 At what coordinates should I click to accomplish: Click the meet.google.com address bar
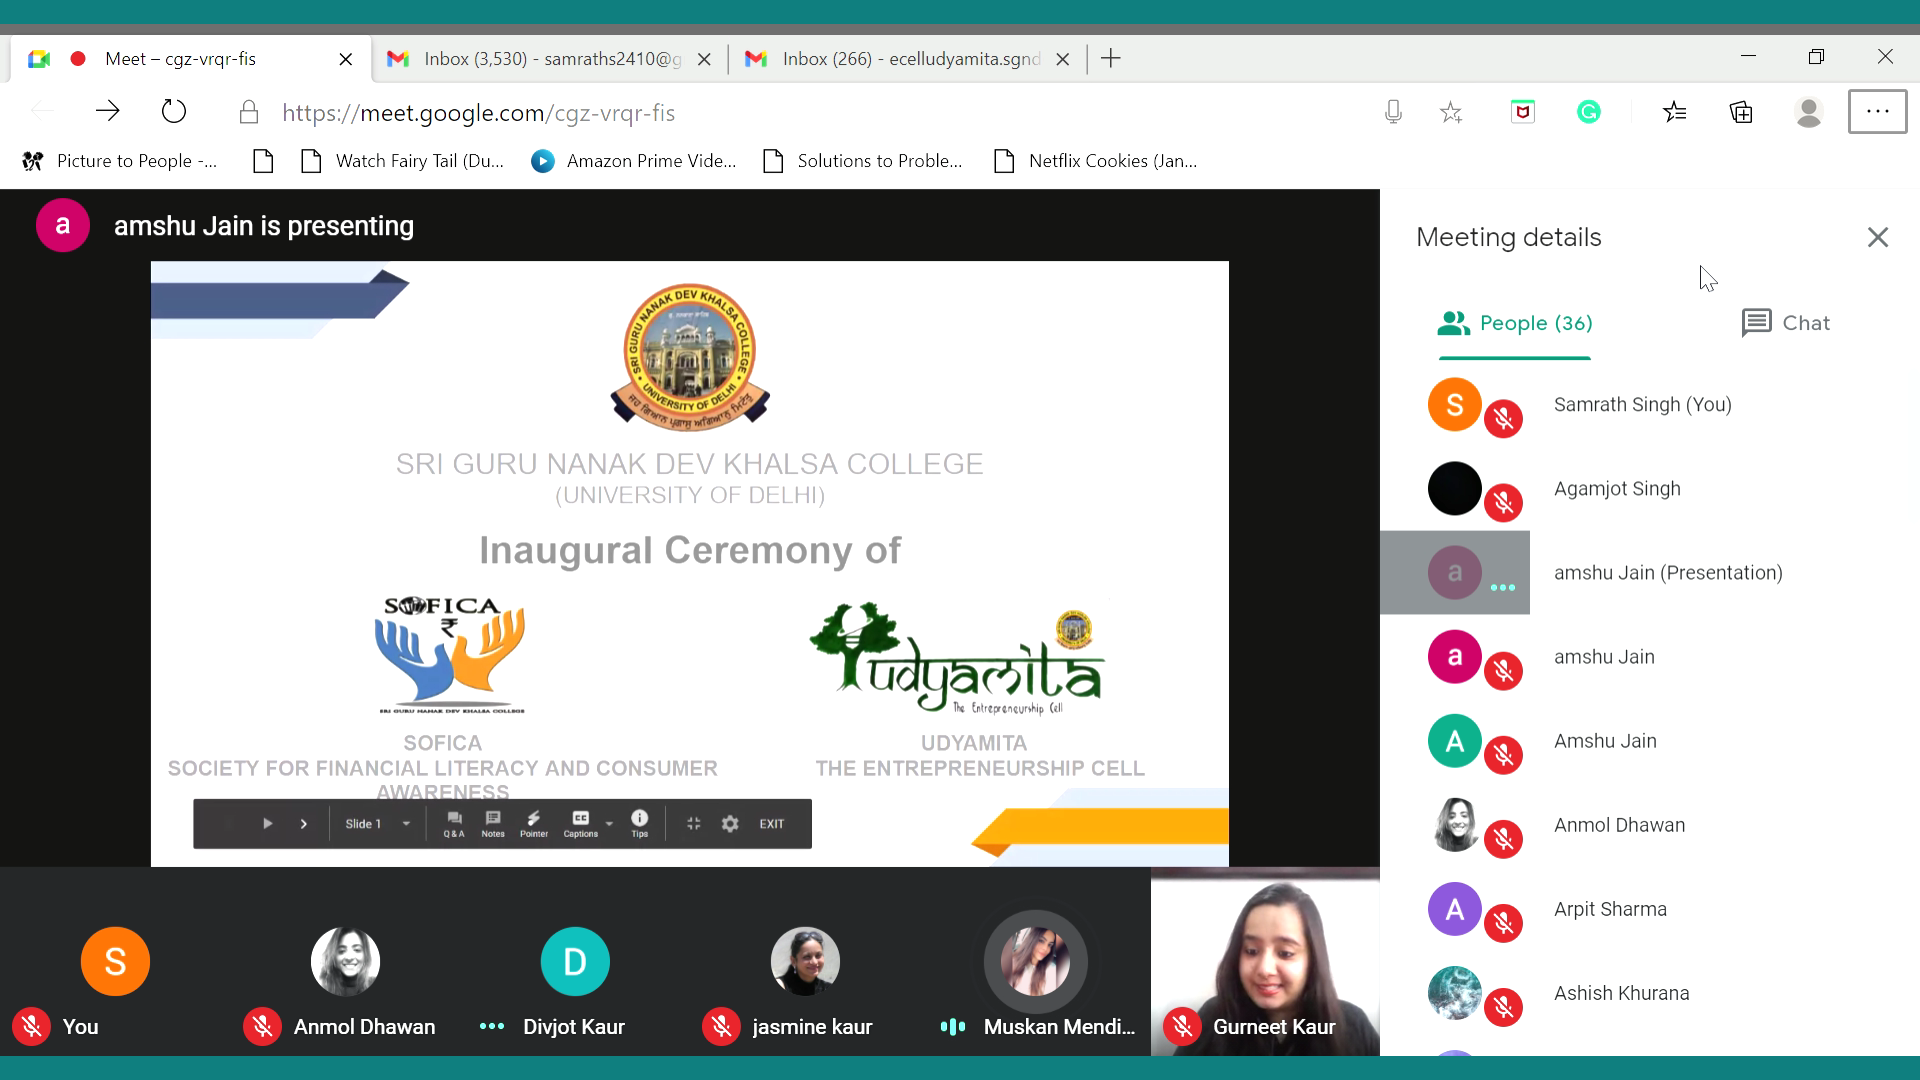(x=478, y=113)
